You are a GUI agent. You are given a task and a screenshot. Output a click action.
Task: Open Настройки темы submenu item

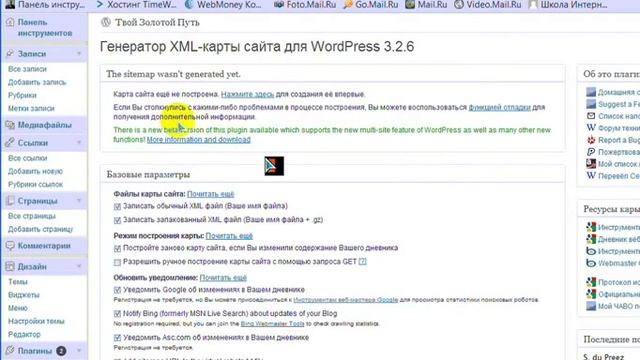click(x=36, y=321)
